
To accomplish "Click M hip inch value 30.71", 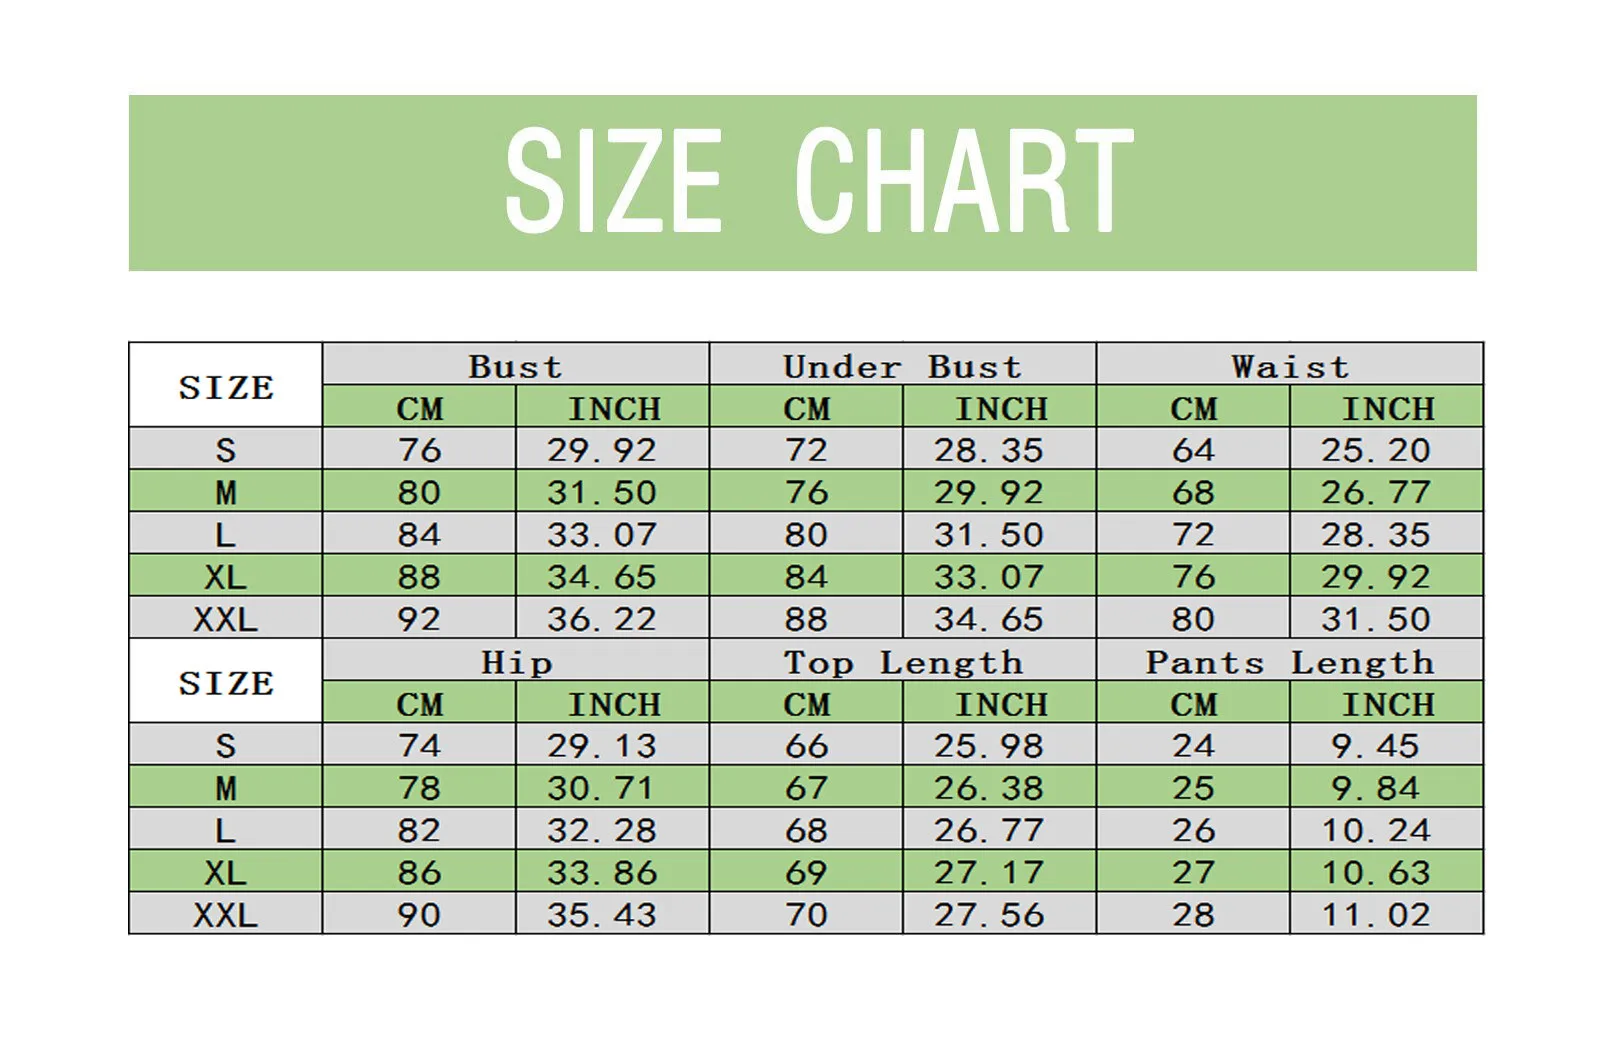I will 602,788.
